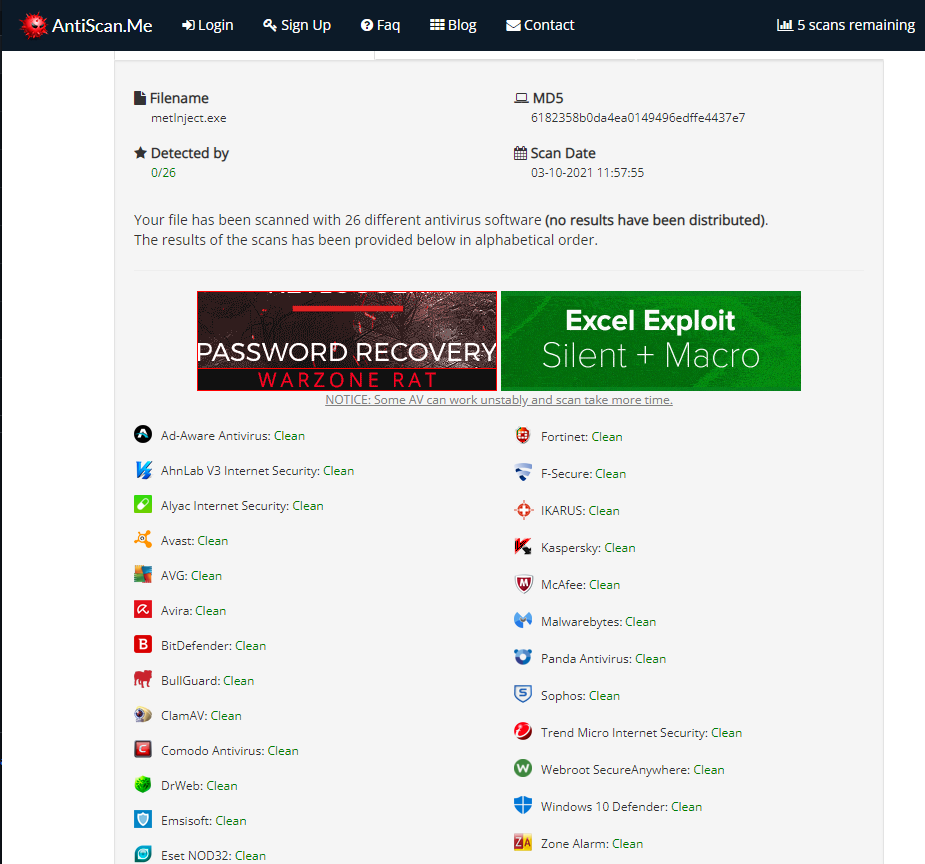Click the BitDefender icon

143,644
